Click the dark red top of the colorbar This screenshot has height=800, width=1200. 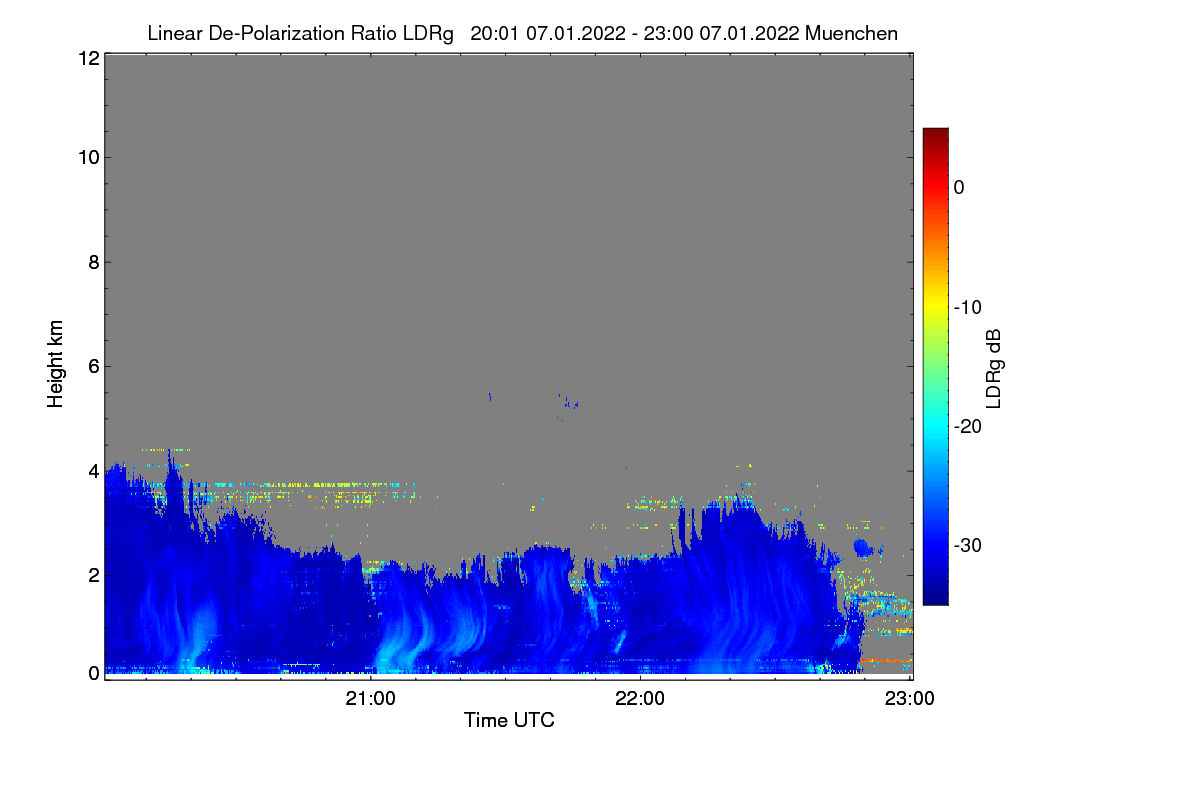(935, 136)
